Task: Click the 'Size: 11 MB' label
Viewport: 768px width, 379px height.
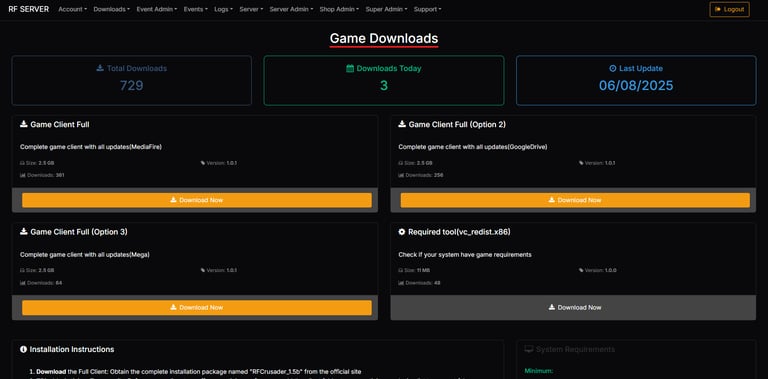Action: (414, 270)
